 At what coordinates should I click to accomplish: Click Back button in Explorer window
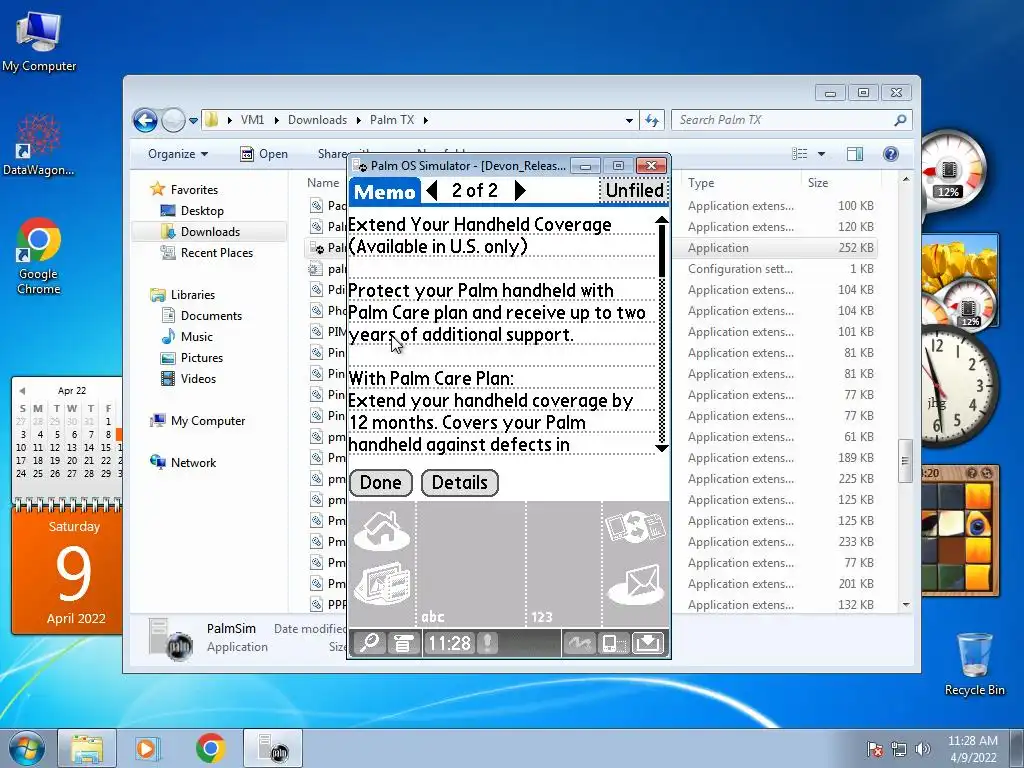(x=145, y=120)
